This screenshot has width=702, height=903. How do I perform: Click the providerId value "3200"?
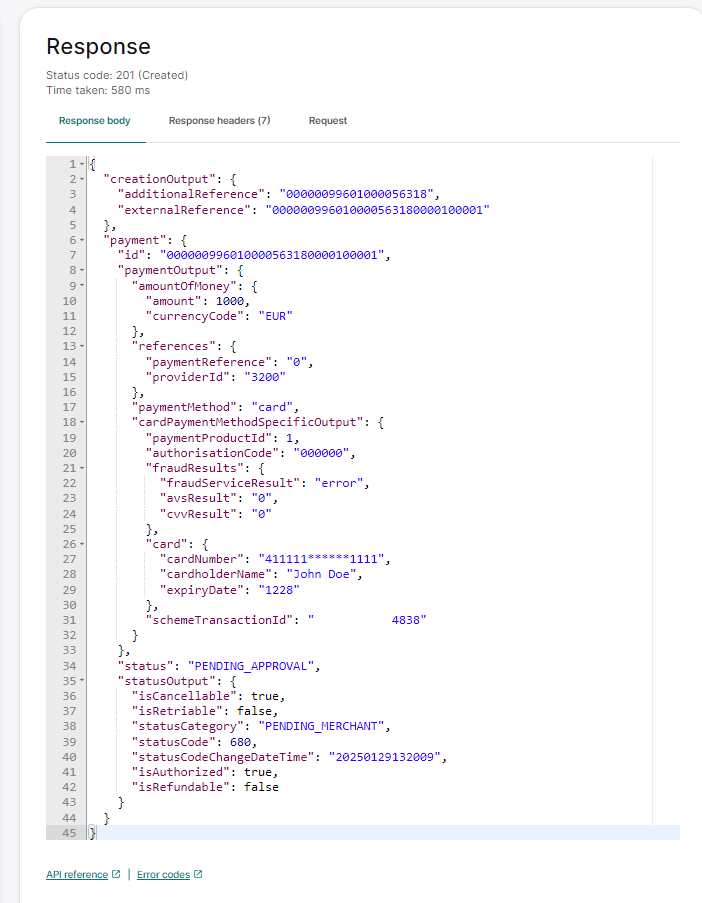click(x=265, y=377)
